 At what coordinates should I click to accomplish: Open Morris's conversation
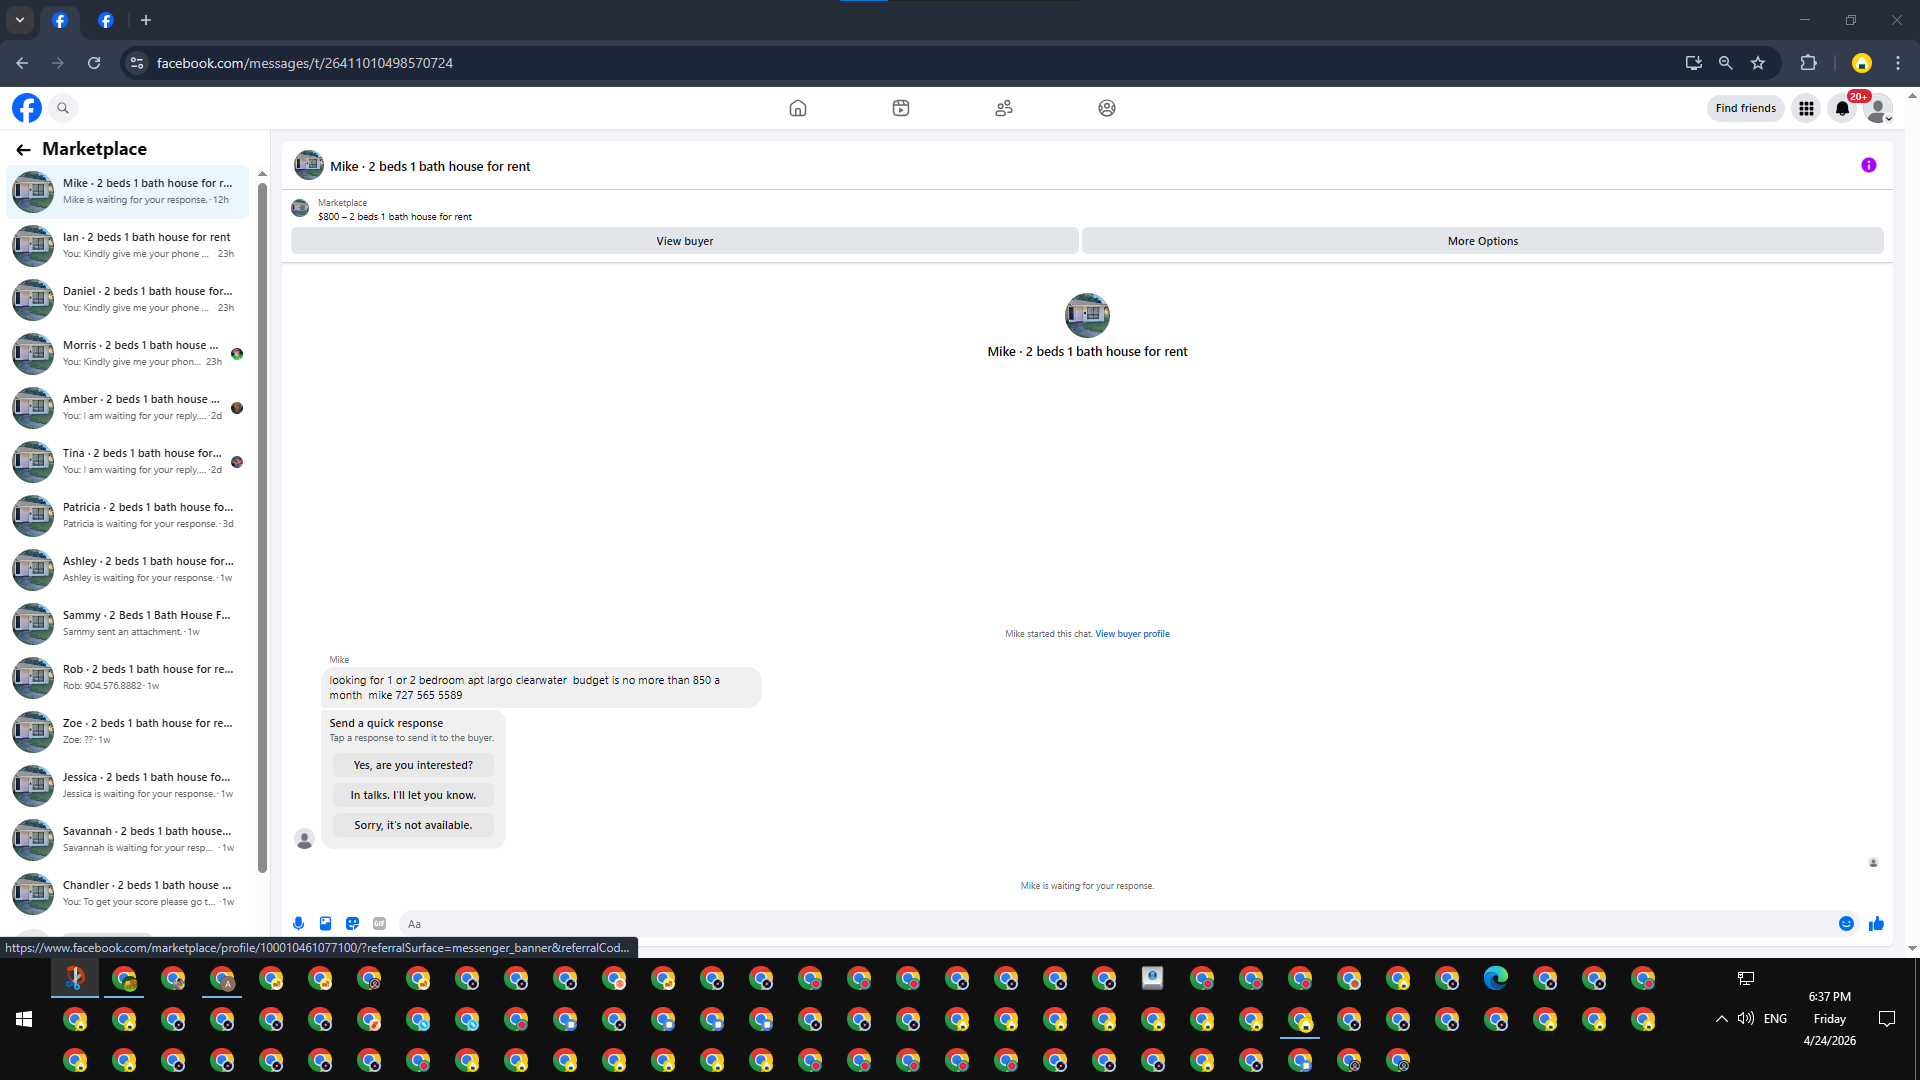128,354
